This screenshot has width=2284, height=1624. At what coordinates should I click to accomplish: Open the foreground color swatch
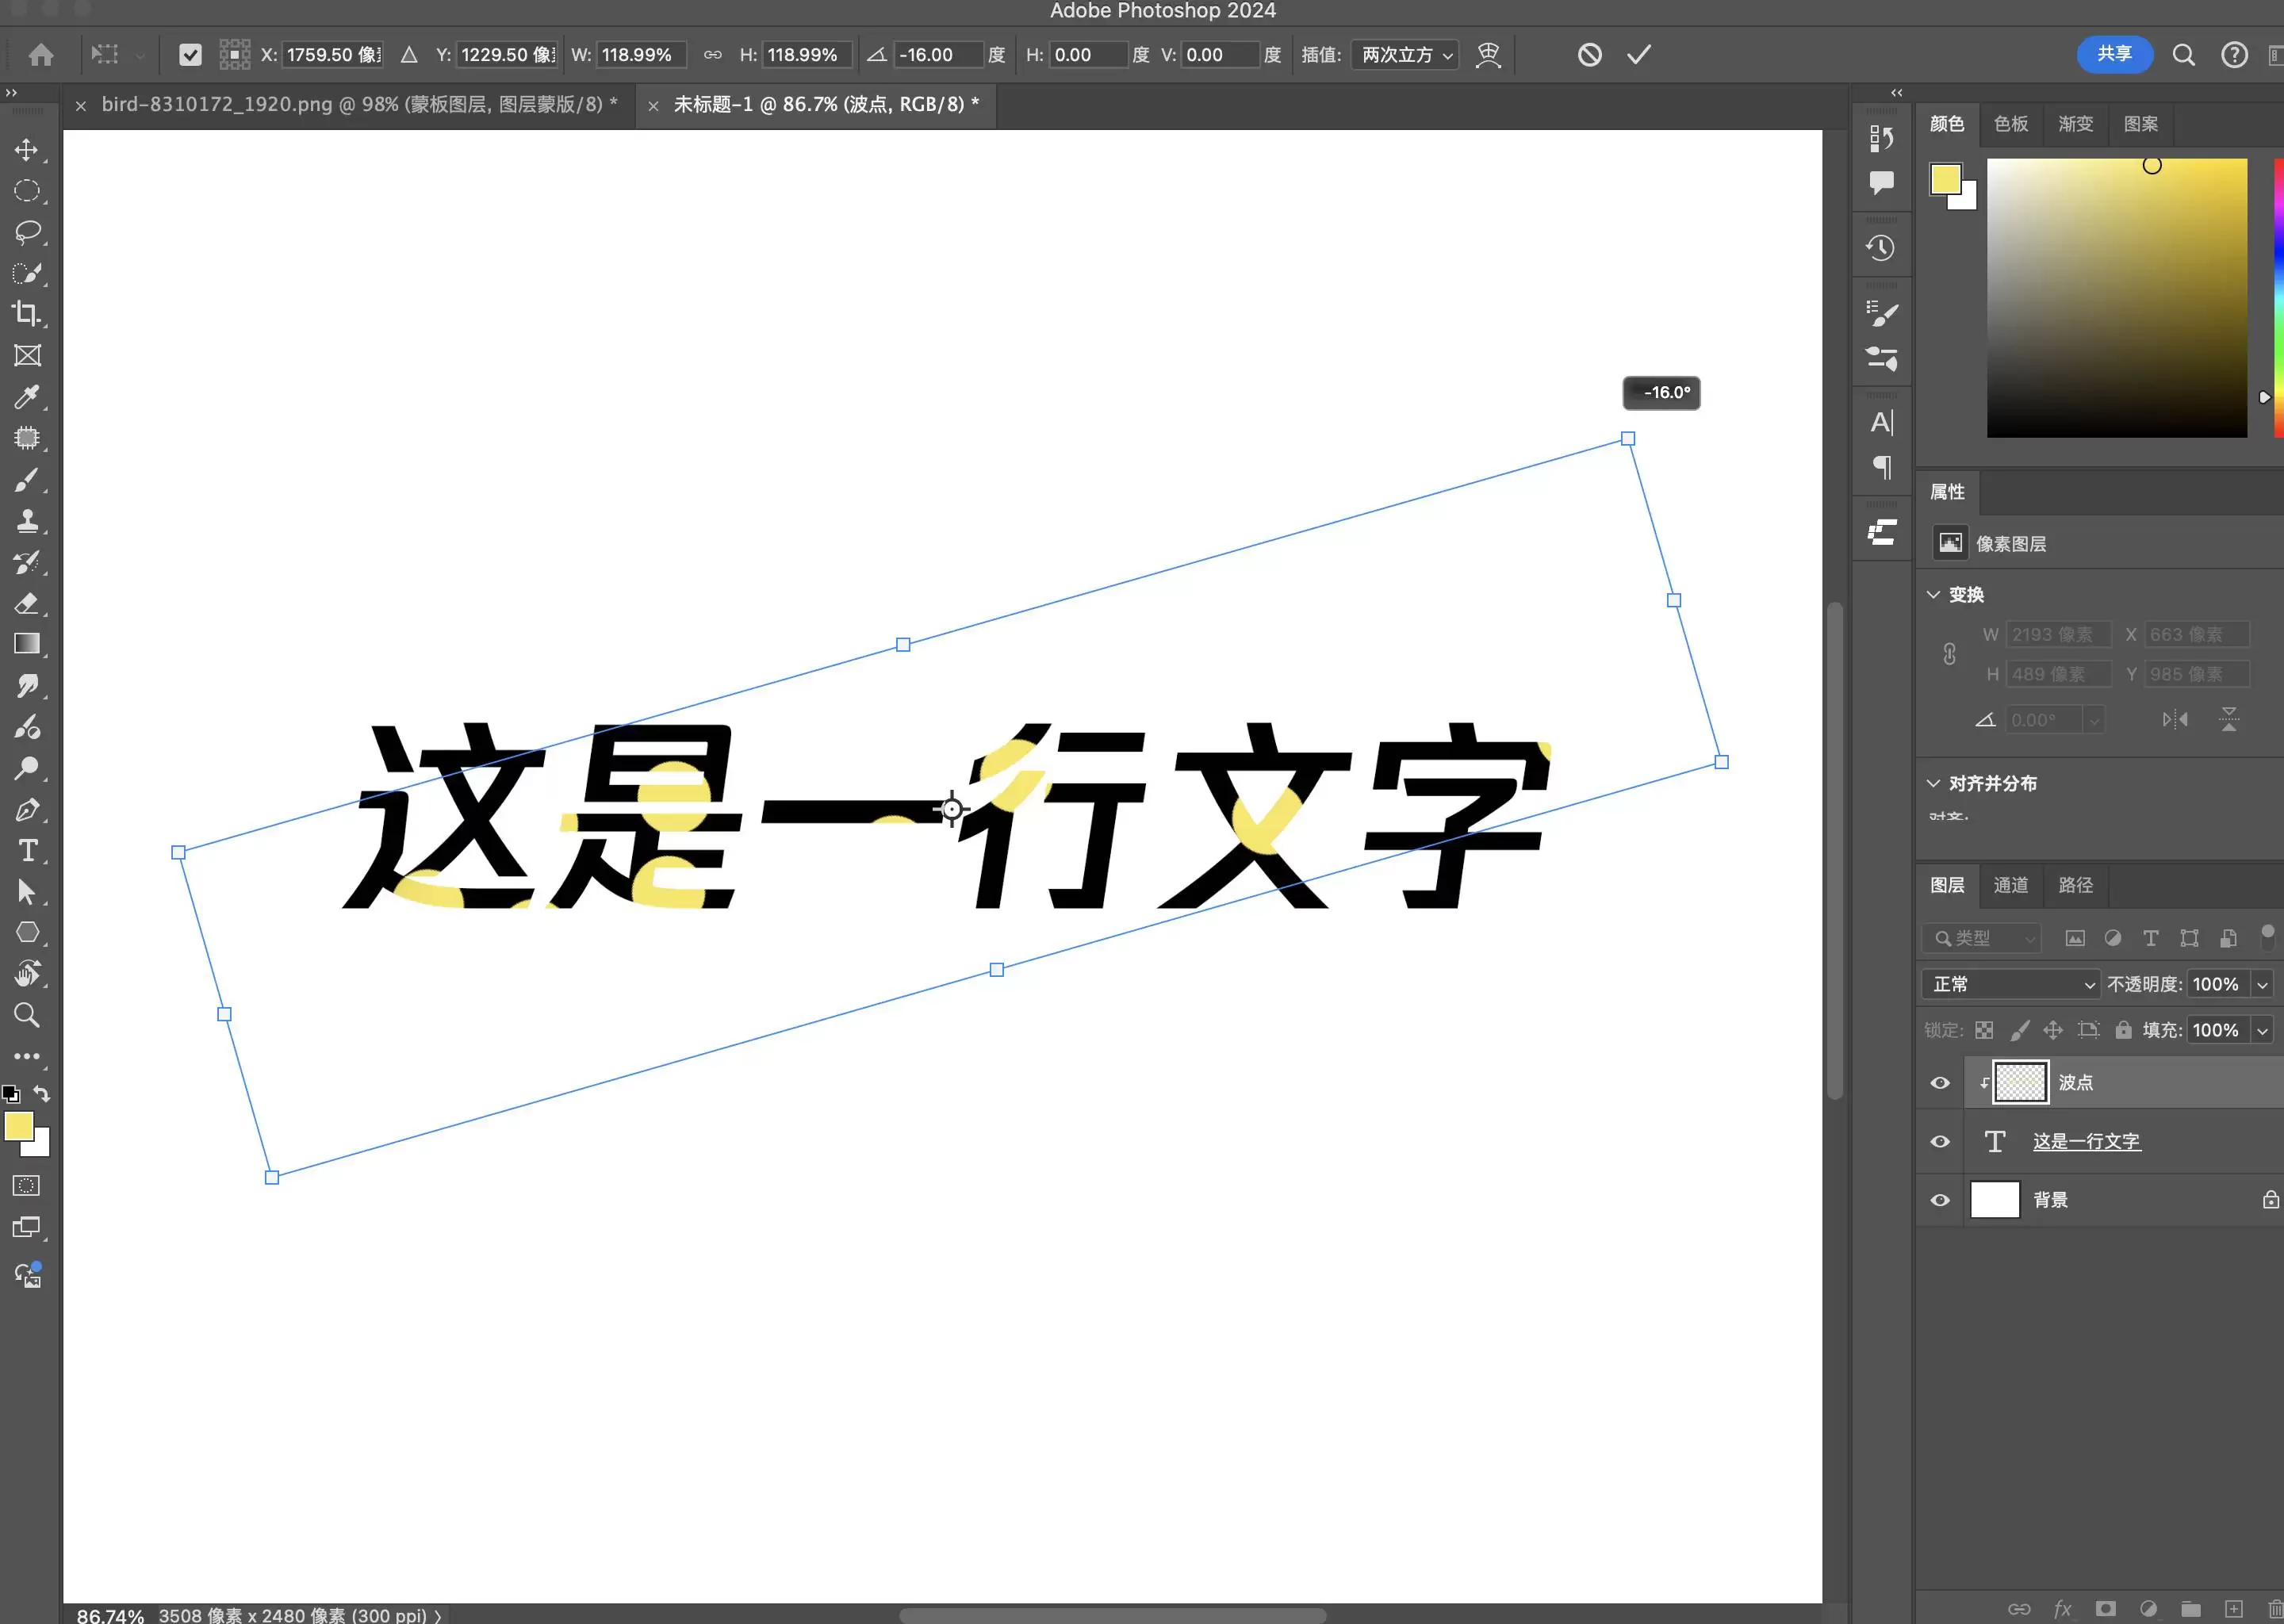[21, 1127]
